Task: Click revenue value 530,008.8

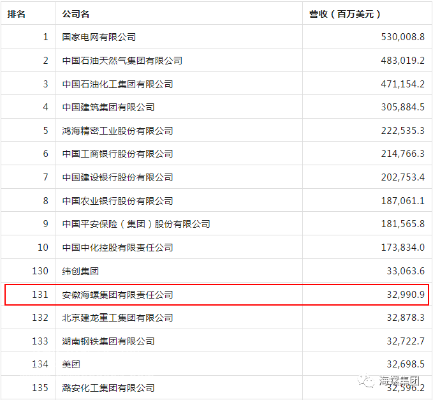Action: 403,37
